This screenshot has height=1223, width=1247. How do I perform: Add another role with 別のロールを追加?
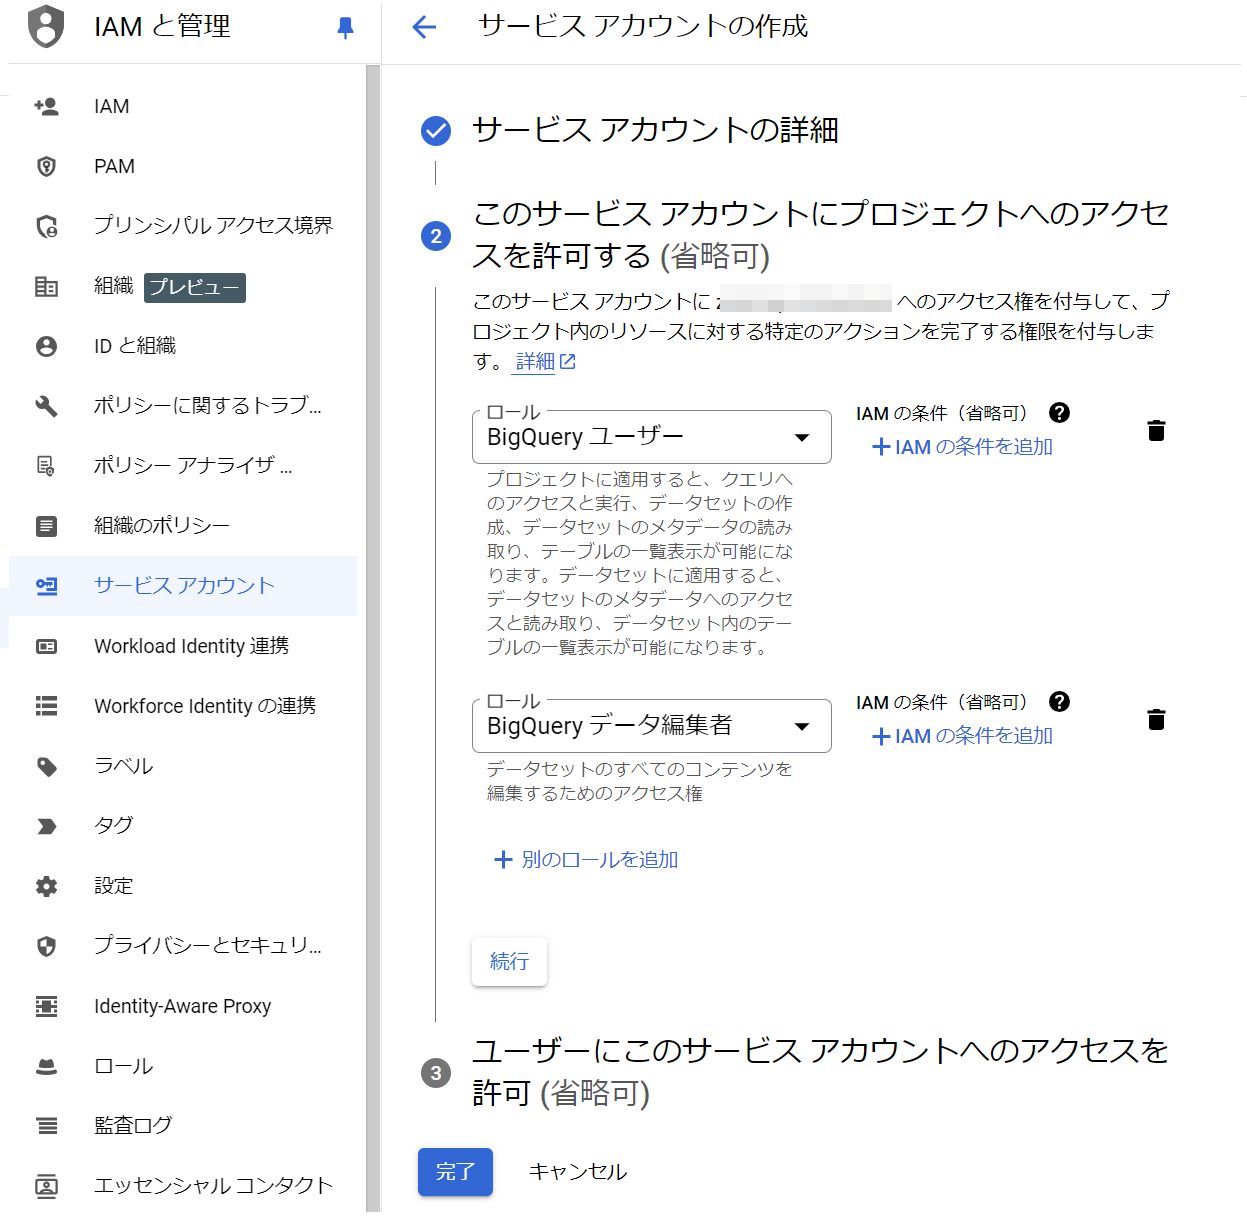587,860
